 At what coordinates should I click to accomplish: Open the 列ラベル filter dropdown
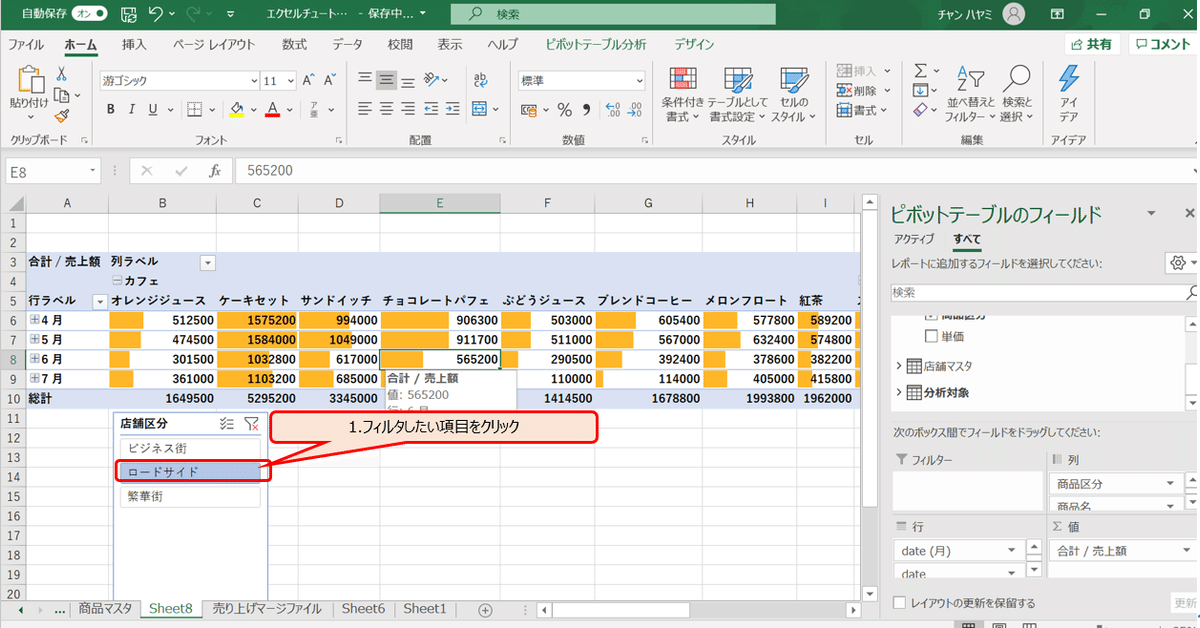pyautogui.click(x=208, y=263)
